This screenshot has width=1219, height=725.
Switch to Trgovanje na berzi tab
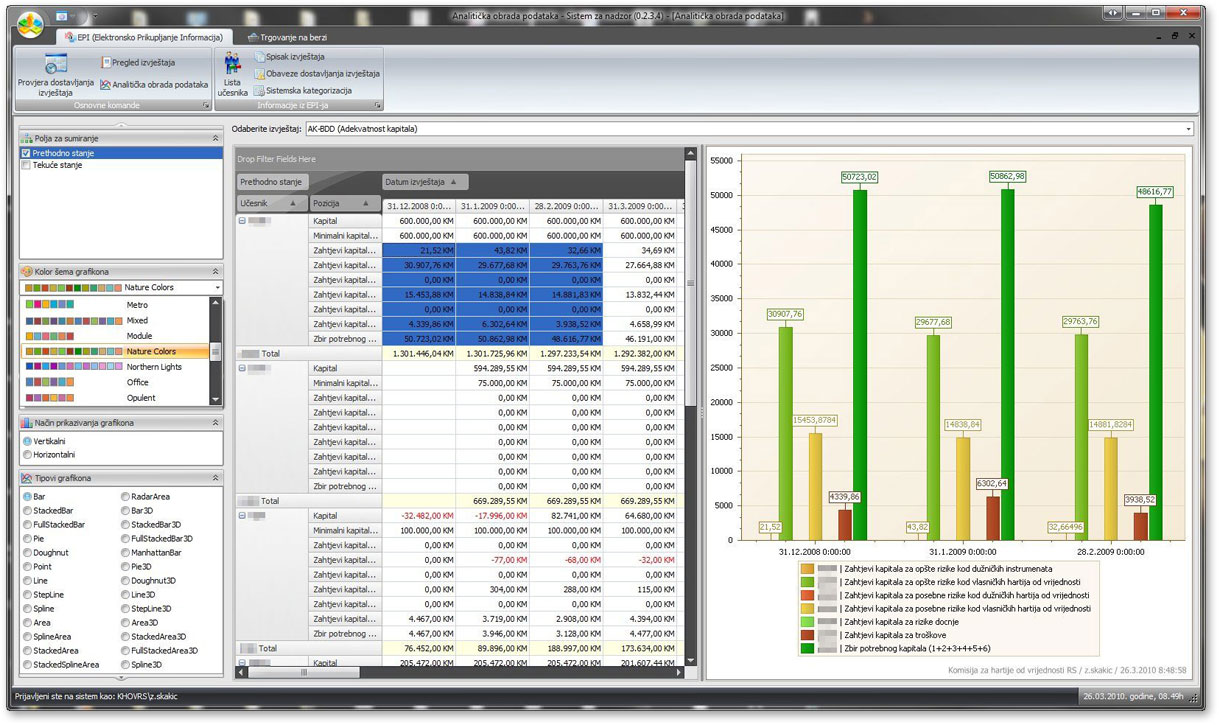click(x=288, y=37)
